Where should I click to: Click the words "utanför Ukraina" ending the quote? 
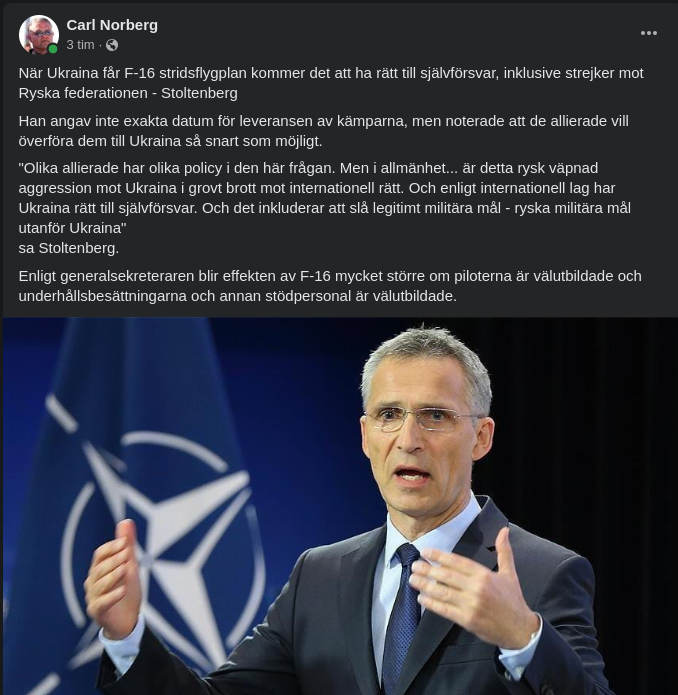[x=73, y=228]
